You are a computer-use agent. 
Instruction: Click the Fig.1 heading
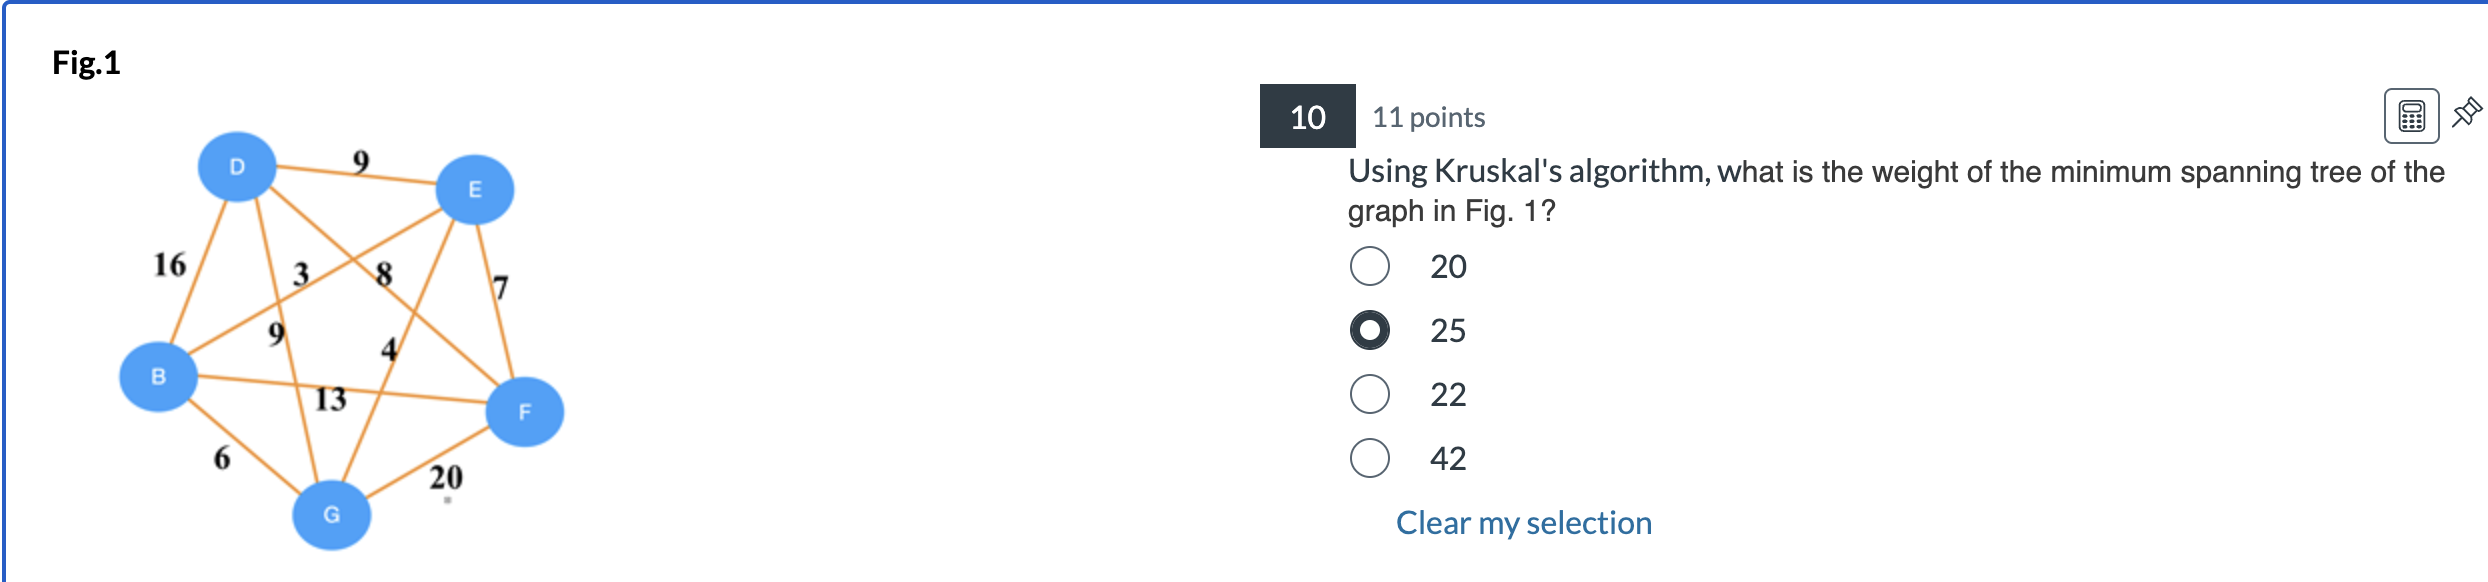point(86,62)
